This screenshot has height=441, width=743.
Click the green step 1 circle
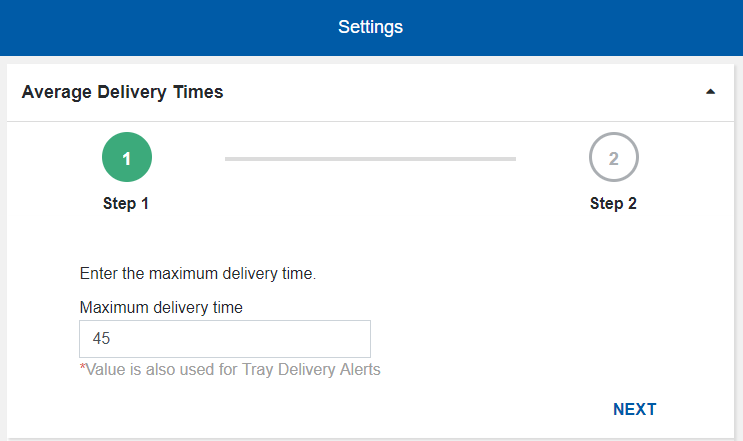pyautogui.click(x=126, y=158)
